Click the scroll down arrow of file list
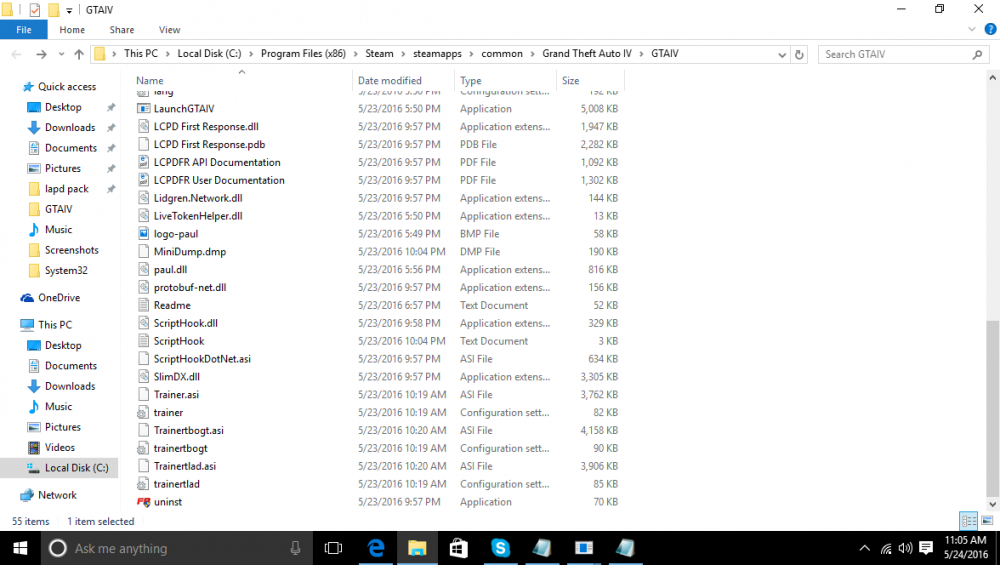The height and width of the screenshot is (565, 1000). click(x=992, y=504)
